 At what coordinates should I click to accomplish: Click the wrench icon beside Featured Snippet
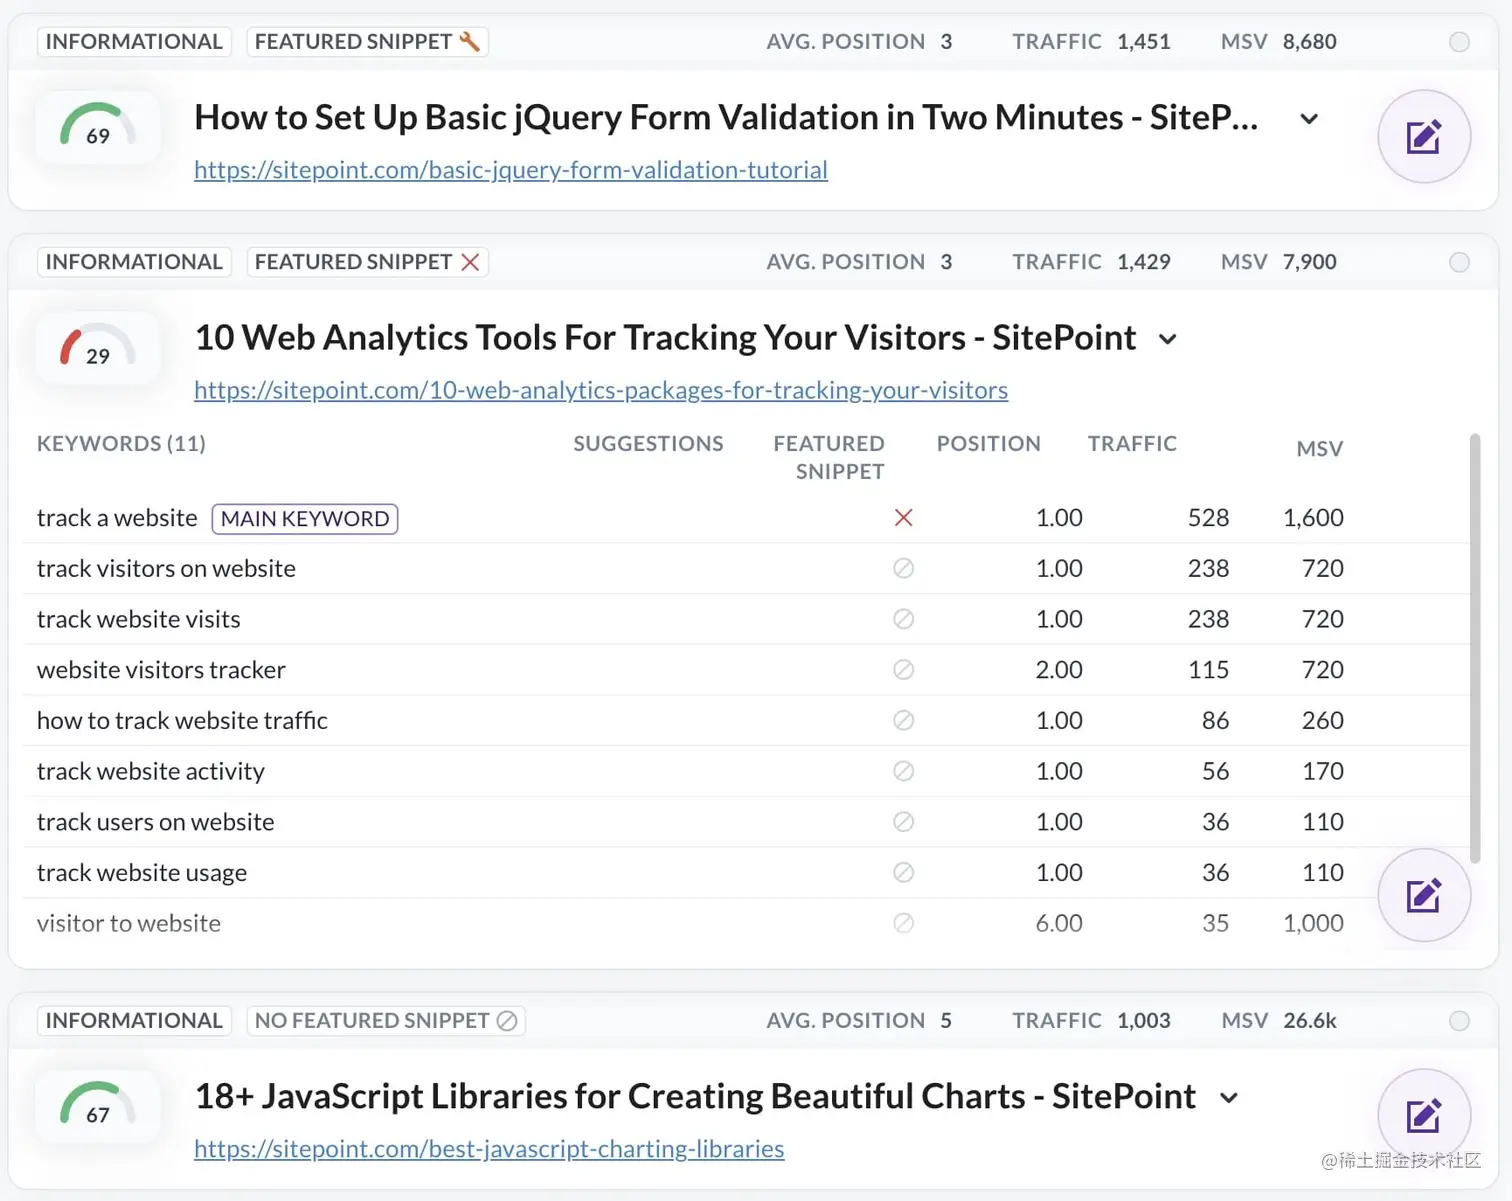pos(467,41)
